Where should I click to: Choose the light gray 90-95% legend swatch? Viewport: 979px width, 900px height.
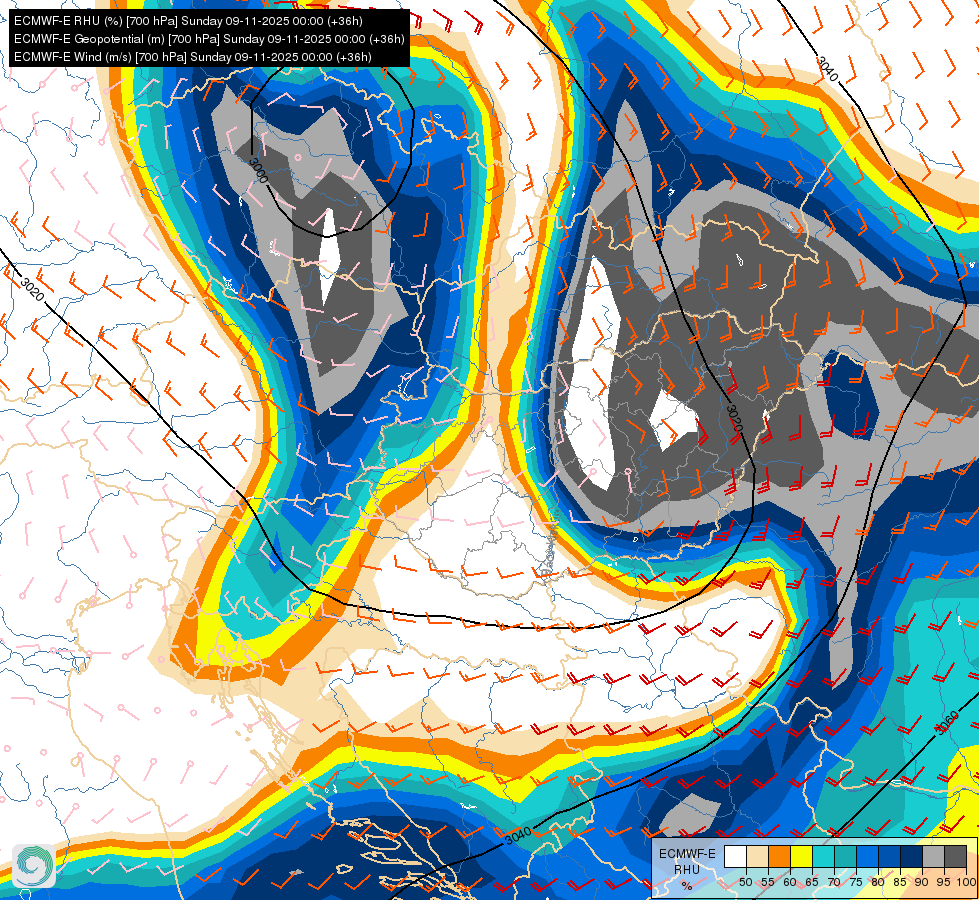[x=933, y=856]
